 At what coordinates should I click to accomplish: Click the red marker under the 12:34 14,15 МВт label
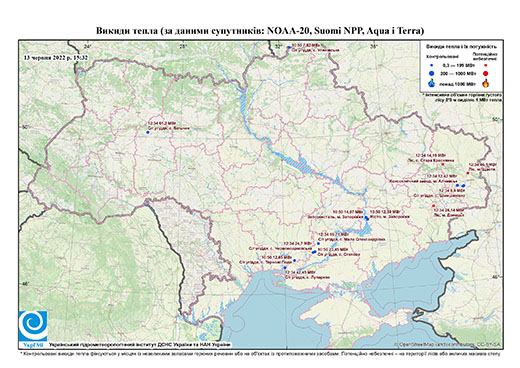(443, 164)
